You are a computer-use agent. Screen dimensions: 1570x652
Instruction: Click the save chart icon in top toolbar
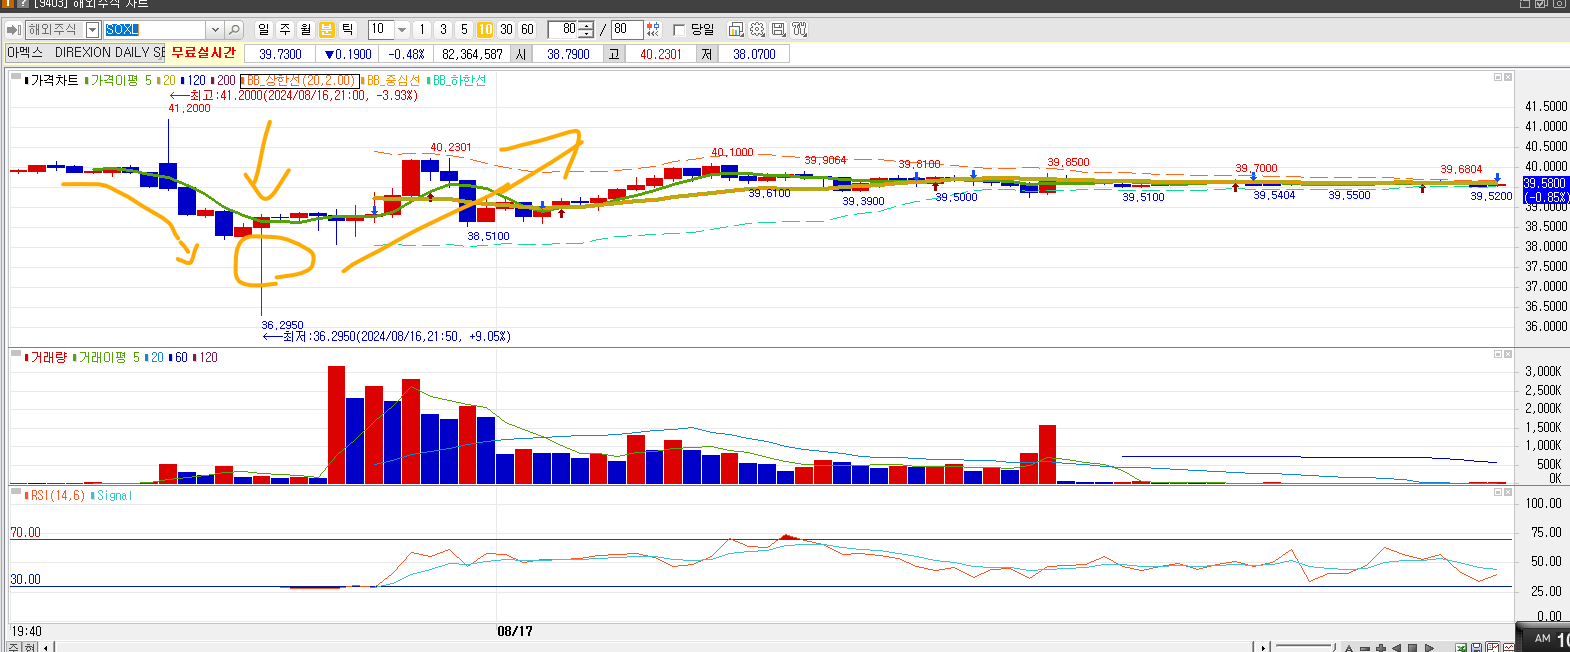[x=778, y=30]
